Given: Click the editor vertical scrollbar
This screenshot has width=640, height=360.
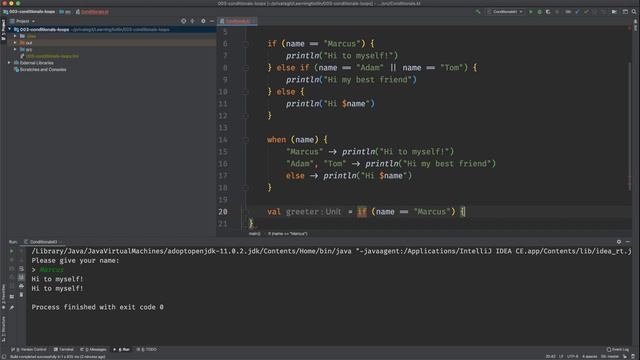Looking at the screenshot, I should pos(629,127).
